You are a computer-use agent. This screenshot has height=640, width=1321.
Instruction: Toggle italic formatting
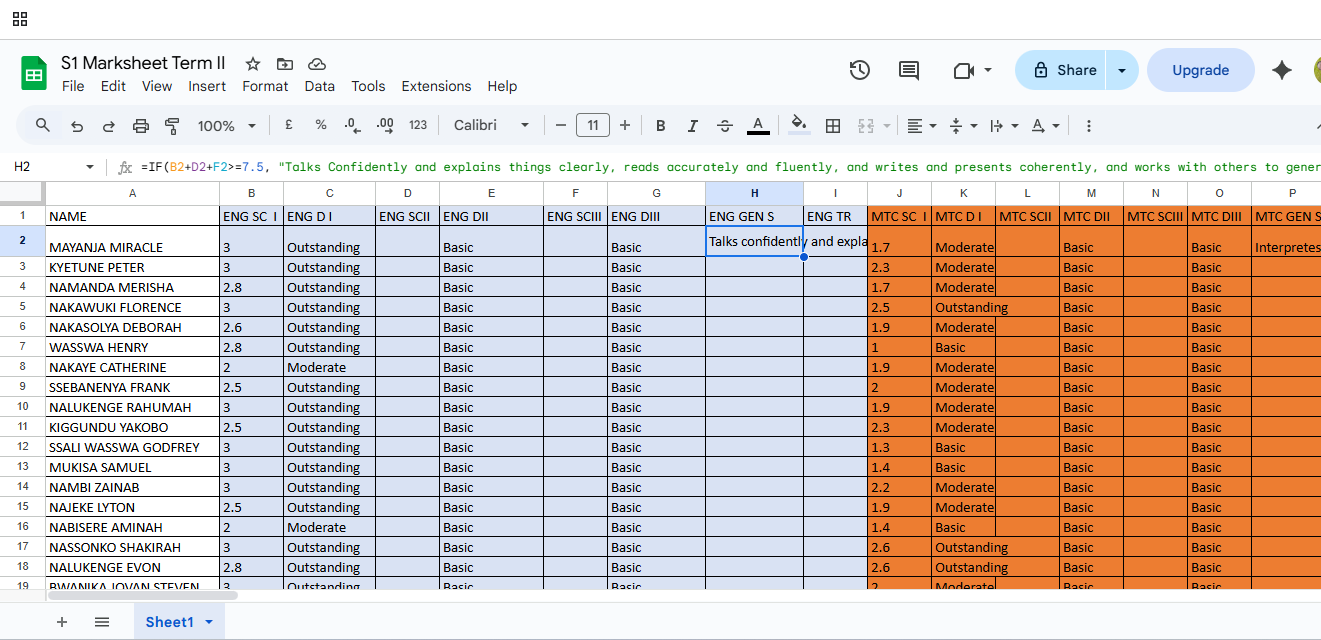(x=692, y=125)
